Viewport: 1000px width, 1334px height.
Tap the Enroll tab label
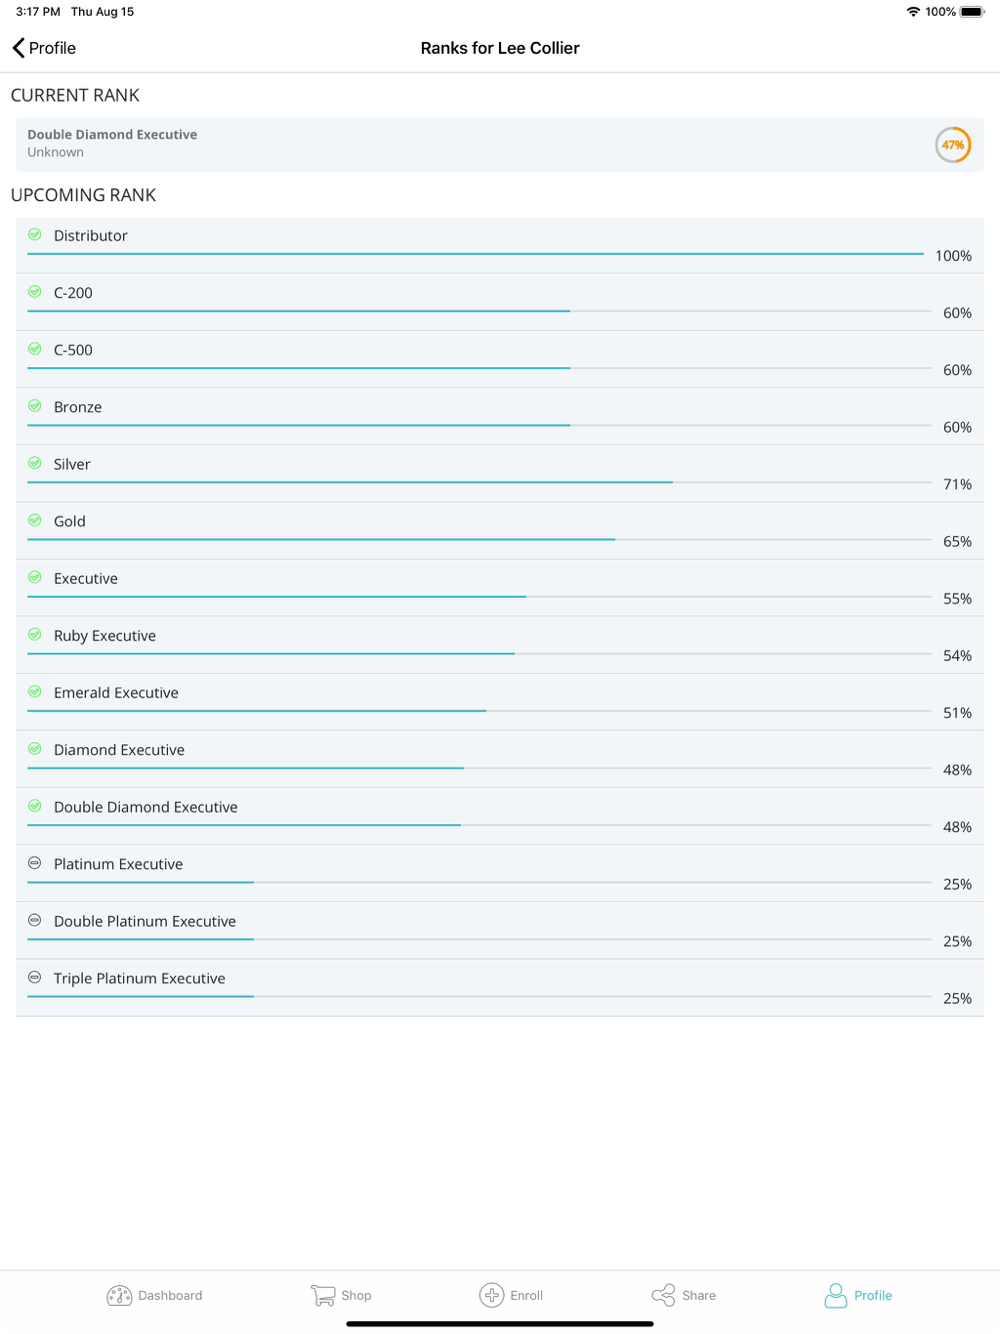pos(526,1295)
